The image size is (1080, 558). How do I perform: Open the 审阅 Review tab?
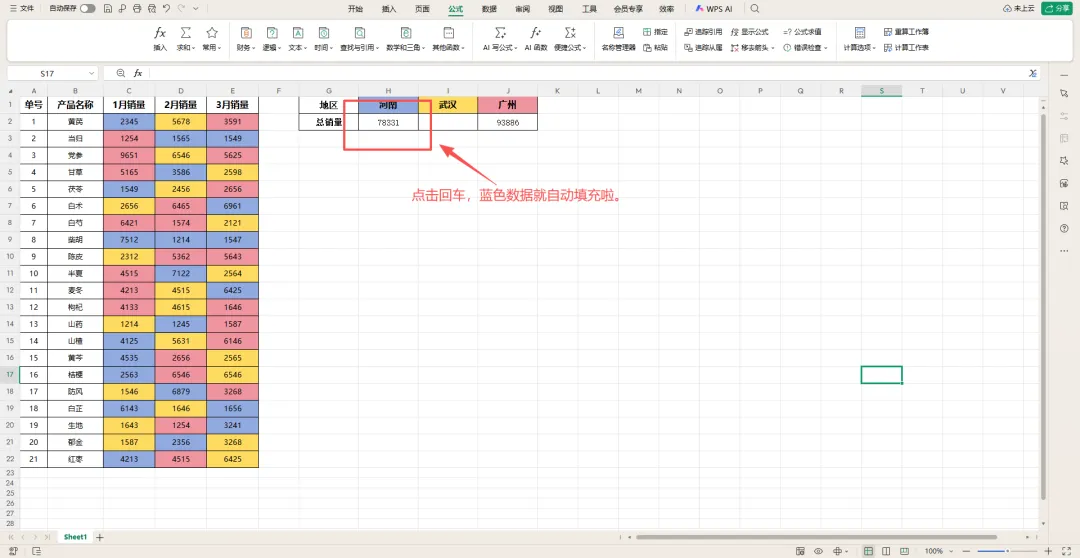pyautogui.click(x=523, y=9)
